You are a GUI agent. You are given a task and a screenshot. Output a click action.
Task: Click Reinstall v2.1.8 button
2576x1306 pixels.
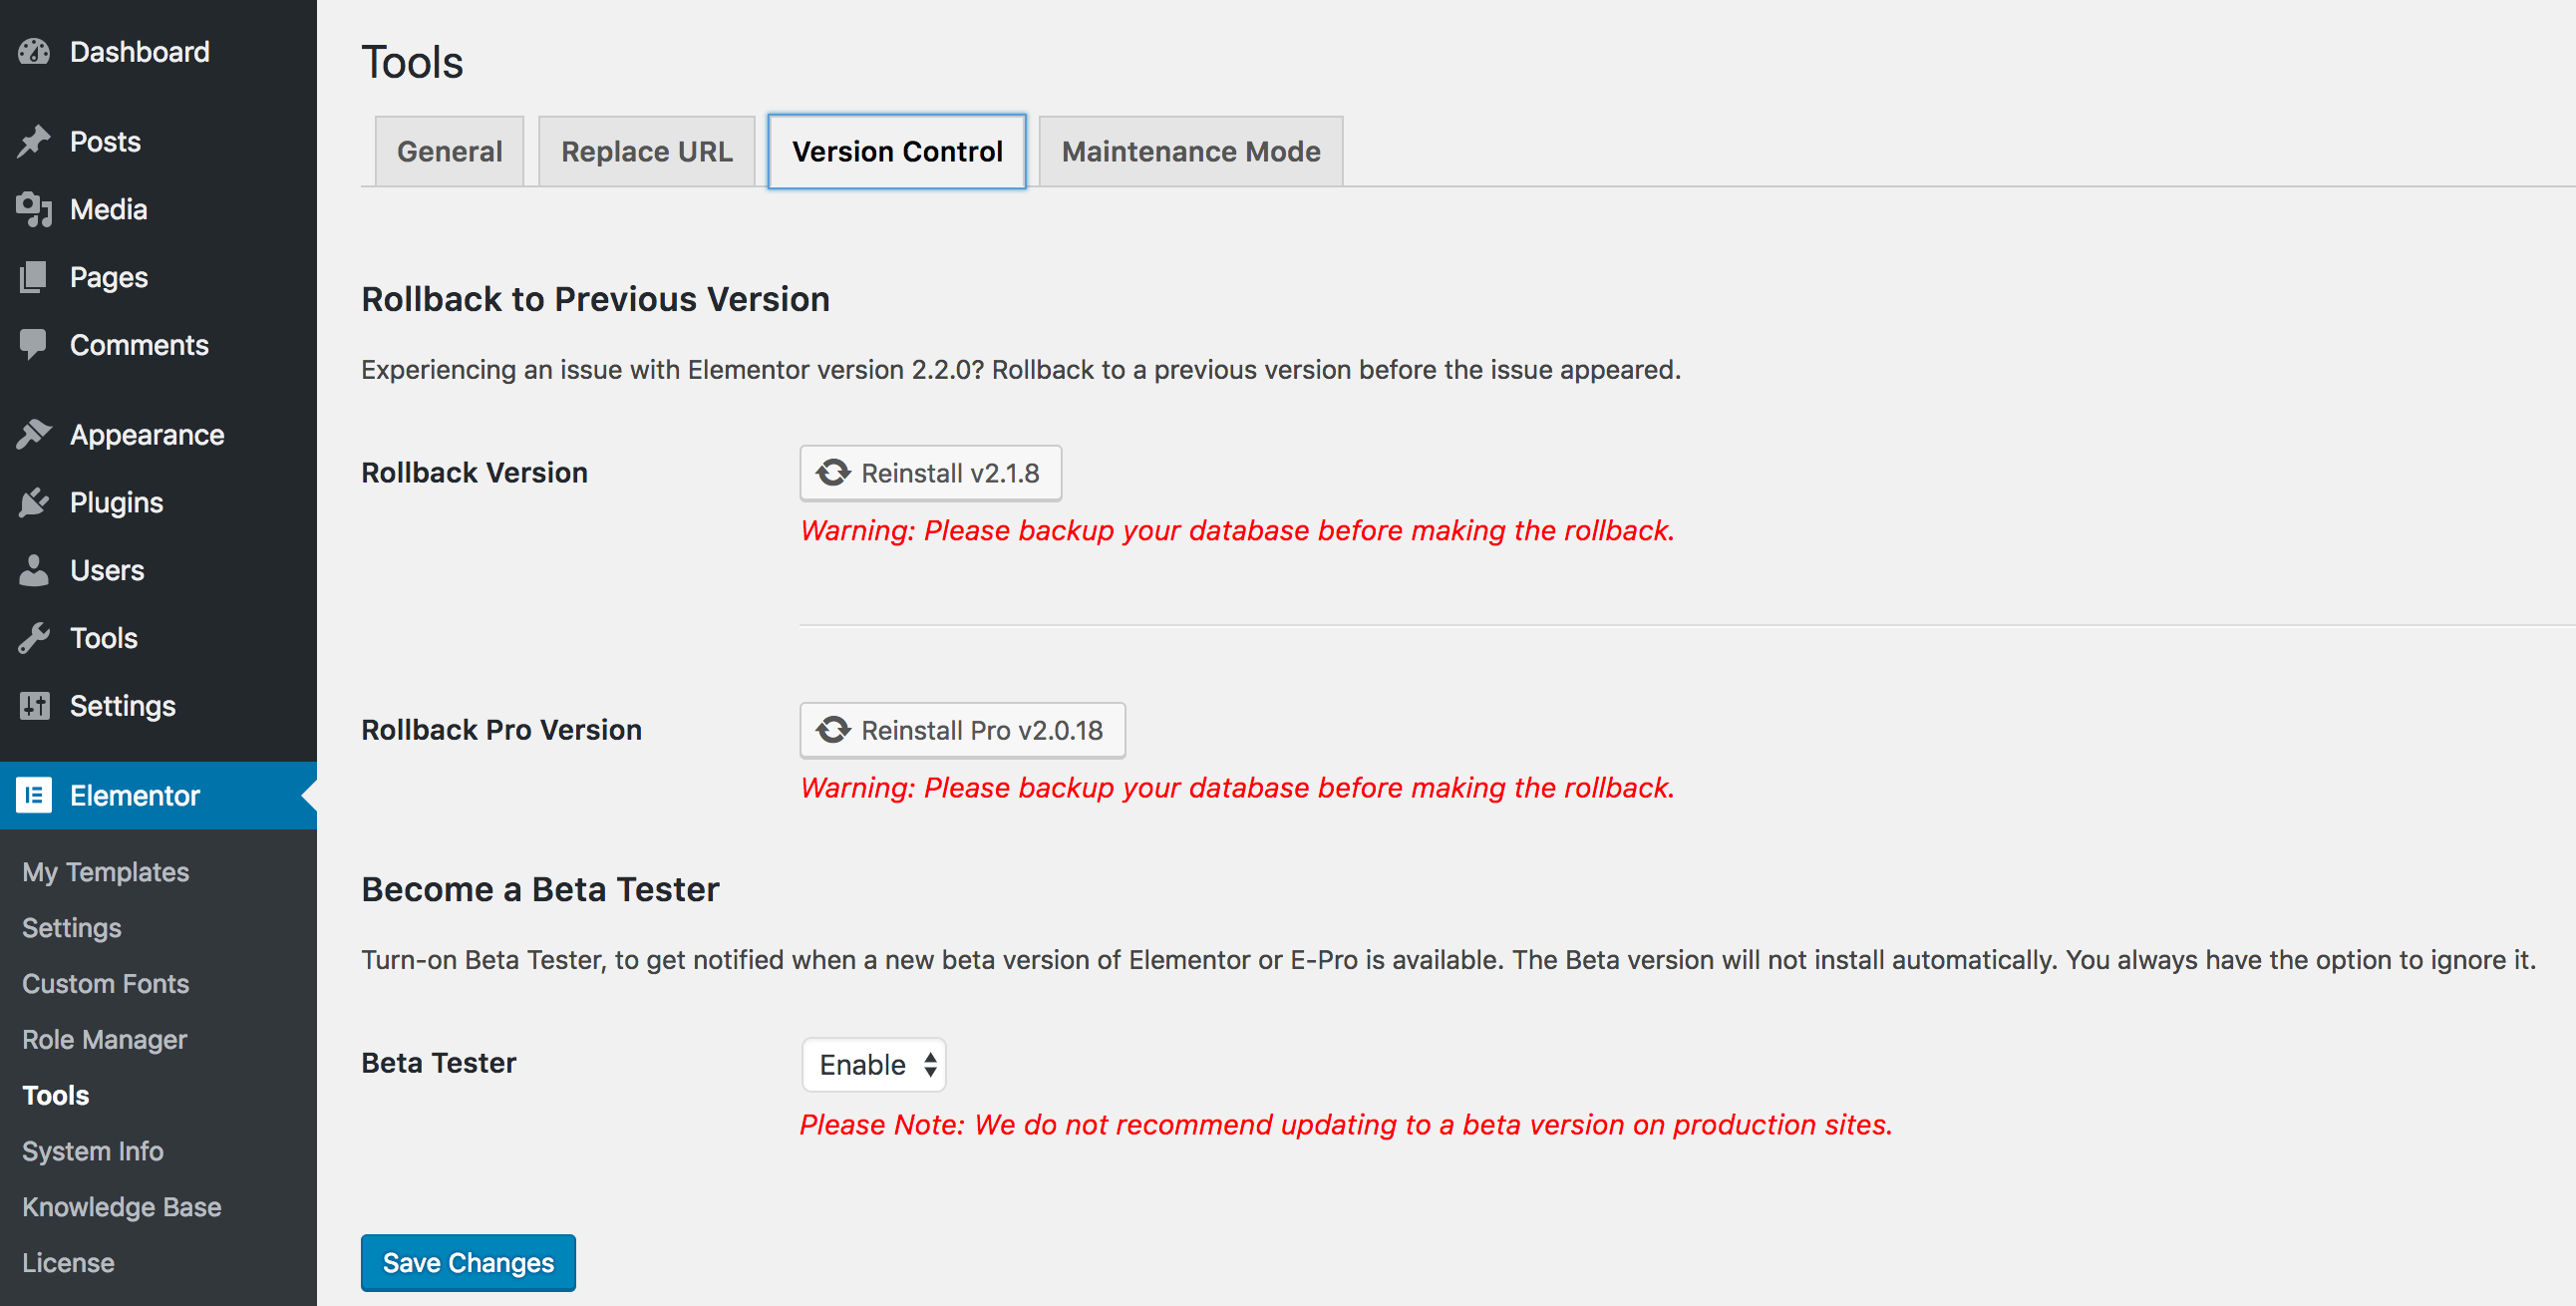tap(930, 473)
